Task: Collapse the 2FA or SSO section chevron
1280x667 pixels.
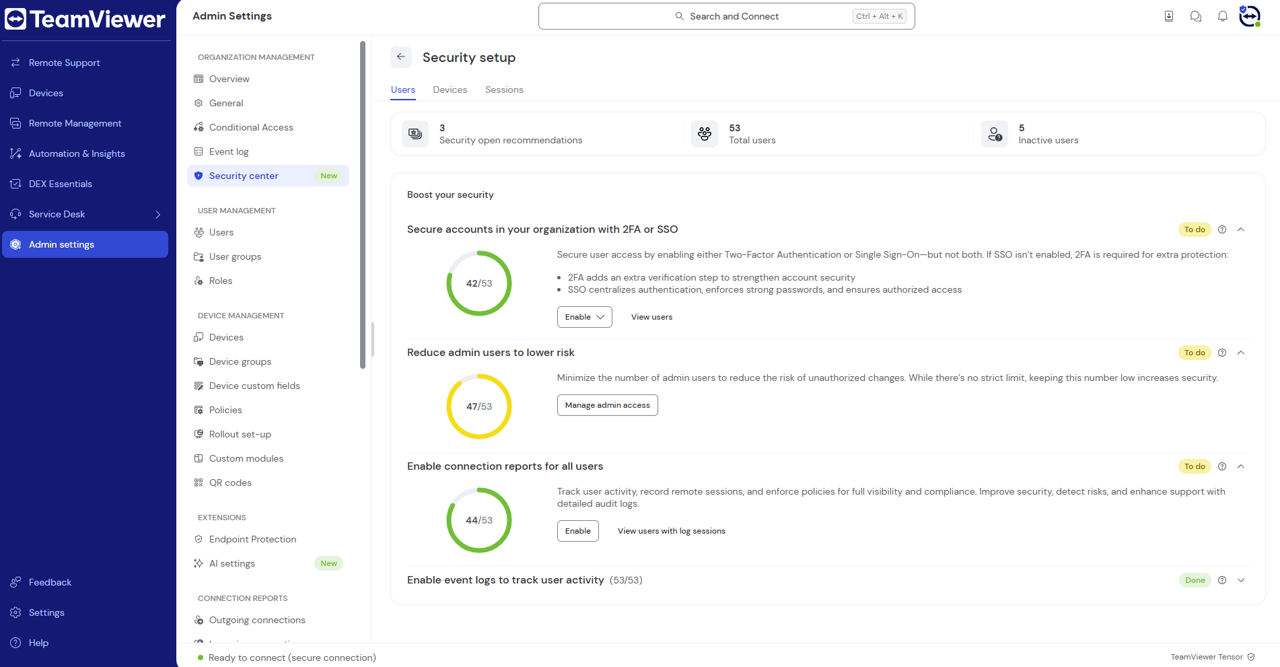Action: click(1241, 230)
